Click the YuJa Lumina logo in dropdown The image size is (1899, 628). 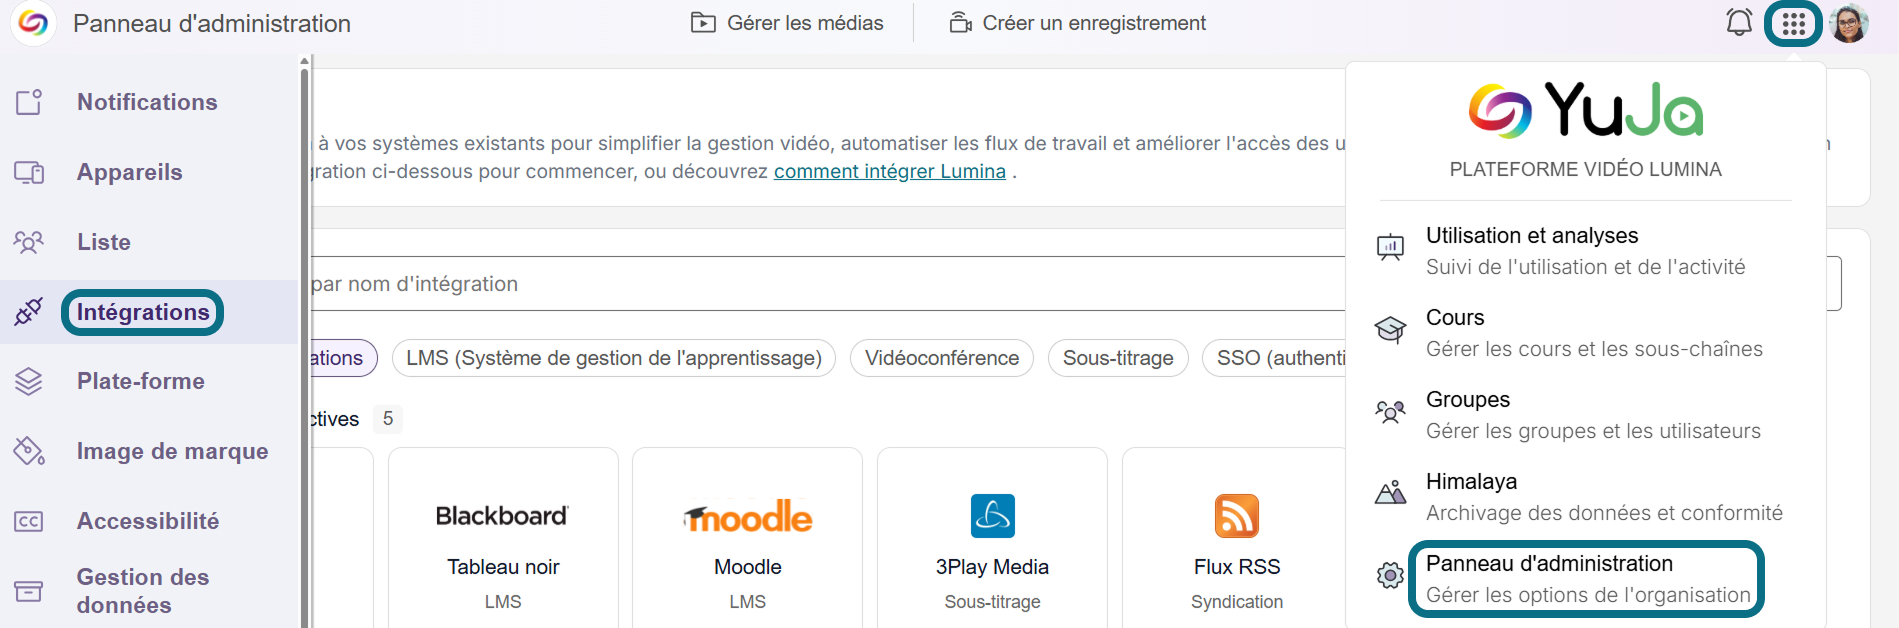point(1586,109)
